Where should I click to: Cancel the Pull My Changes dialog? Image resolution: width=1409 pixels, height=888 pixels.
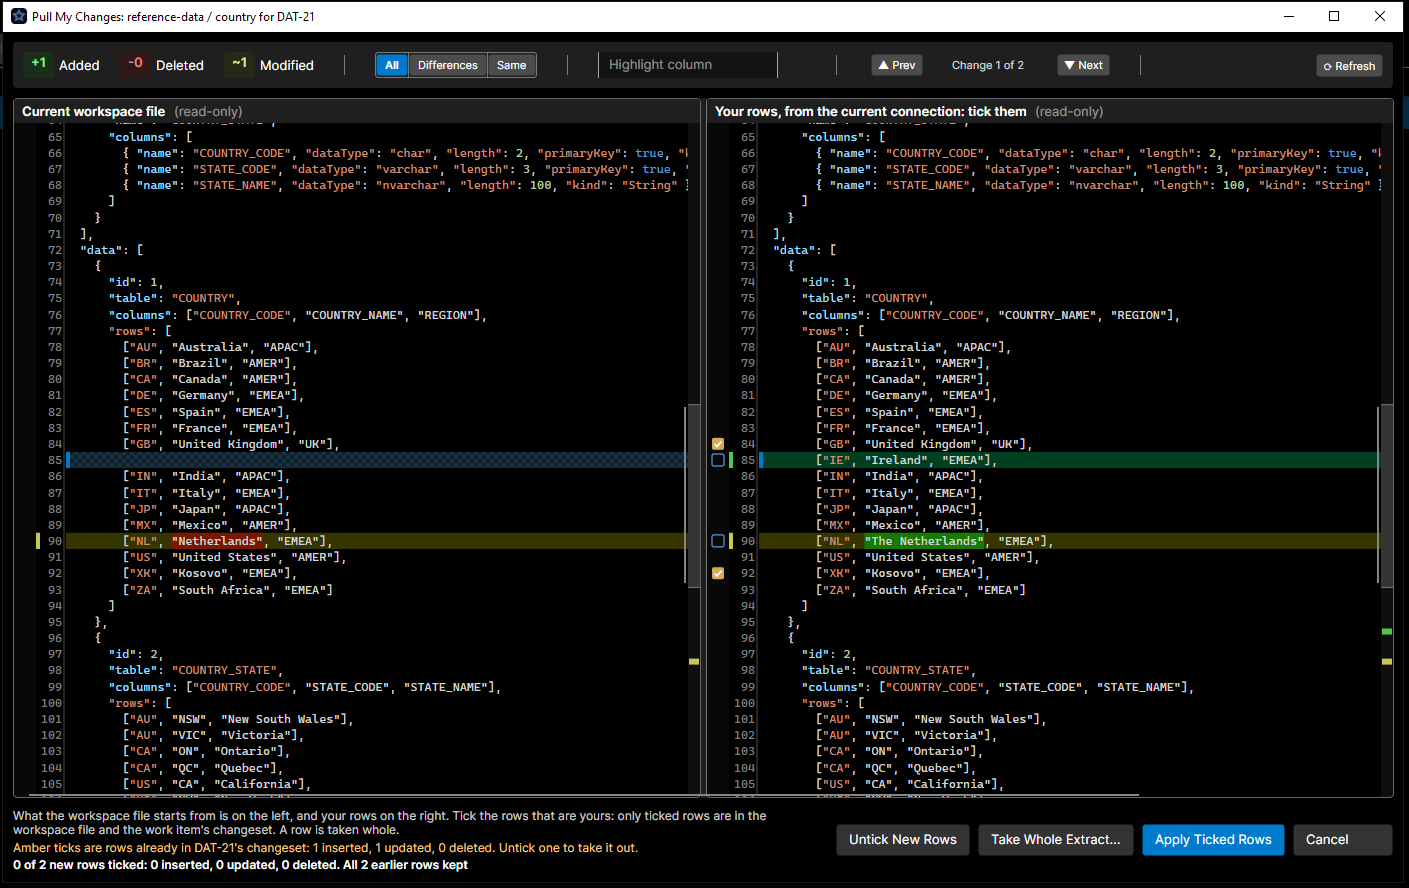[x=1342, y=840]
